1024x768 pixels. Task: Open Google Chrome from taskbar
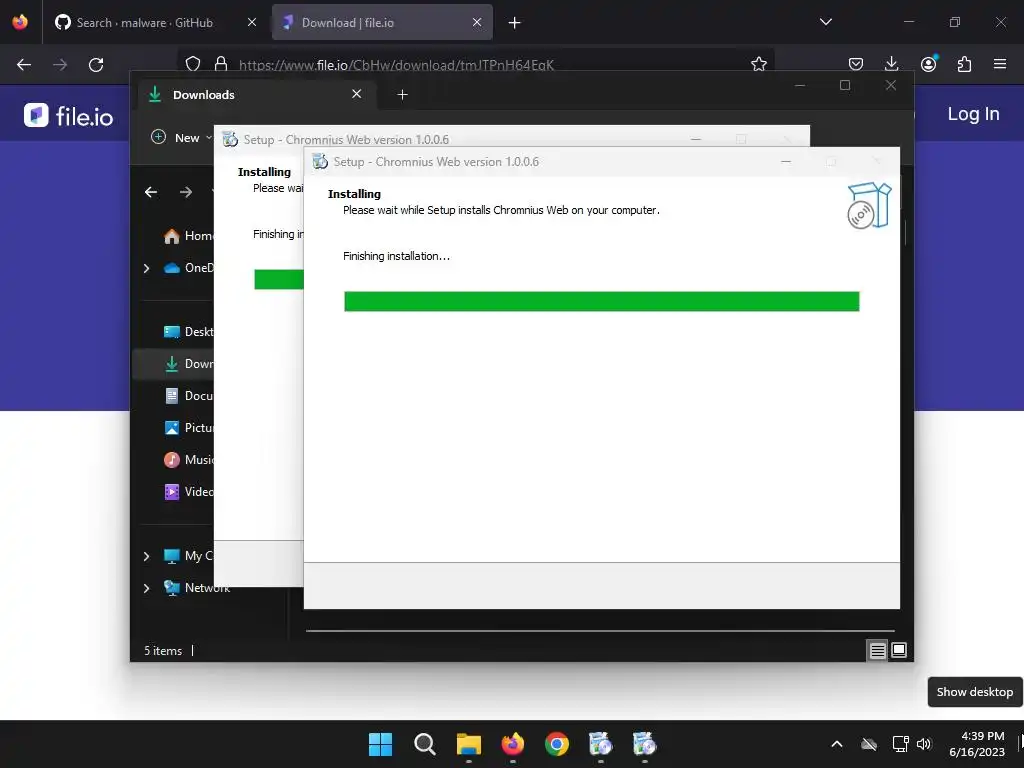pos(556,744)
